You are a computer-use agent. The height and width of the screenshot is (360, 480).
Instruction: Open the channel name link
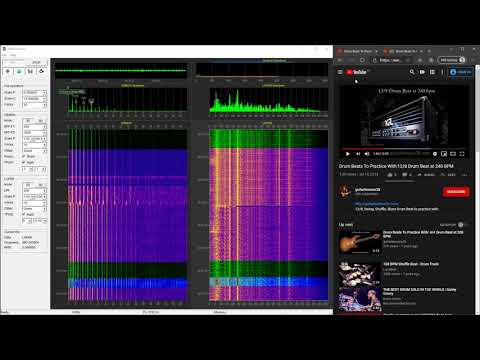click(x=367, y=190)
